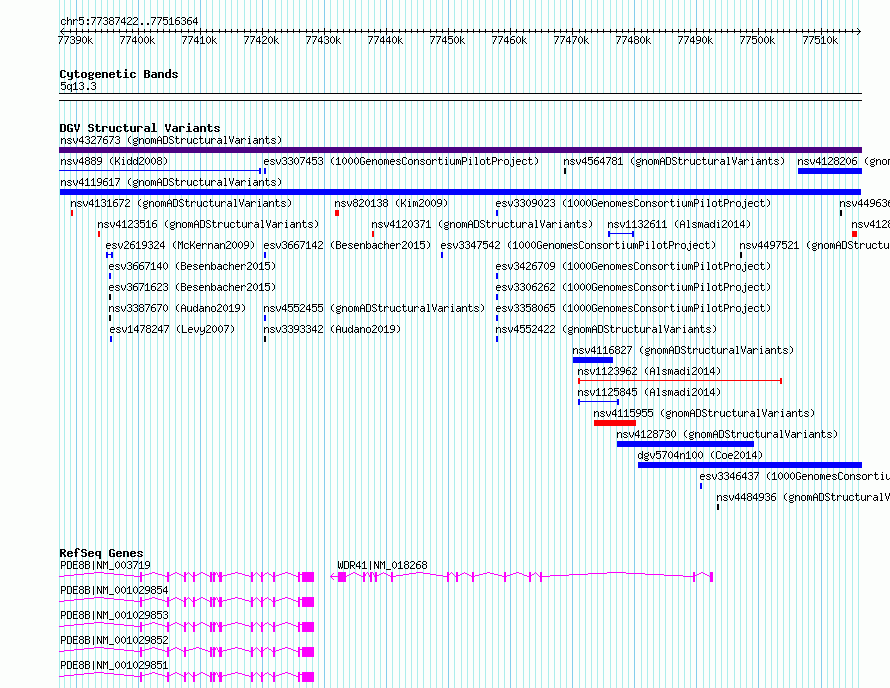
Task: Click the Cytogenetic Bands track title
Action: pos(119,74)
